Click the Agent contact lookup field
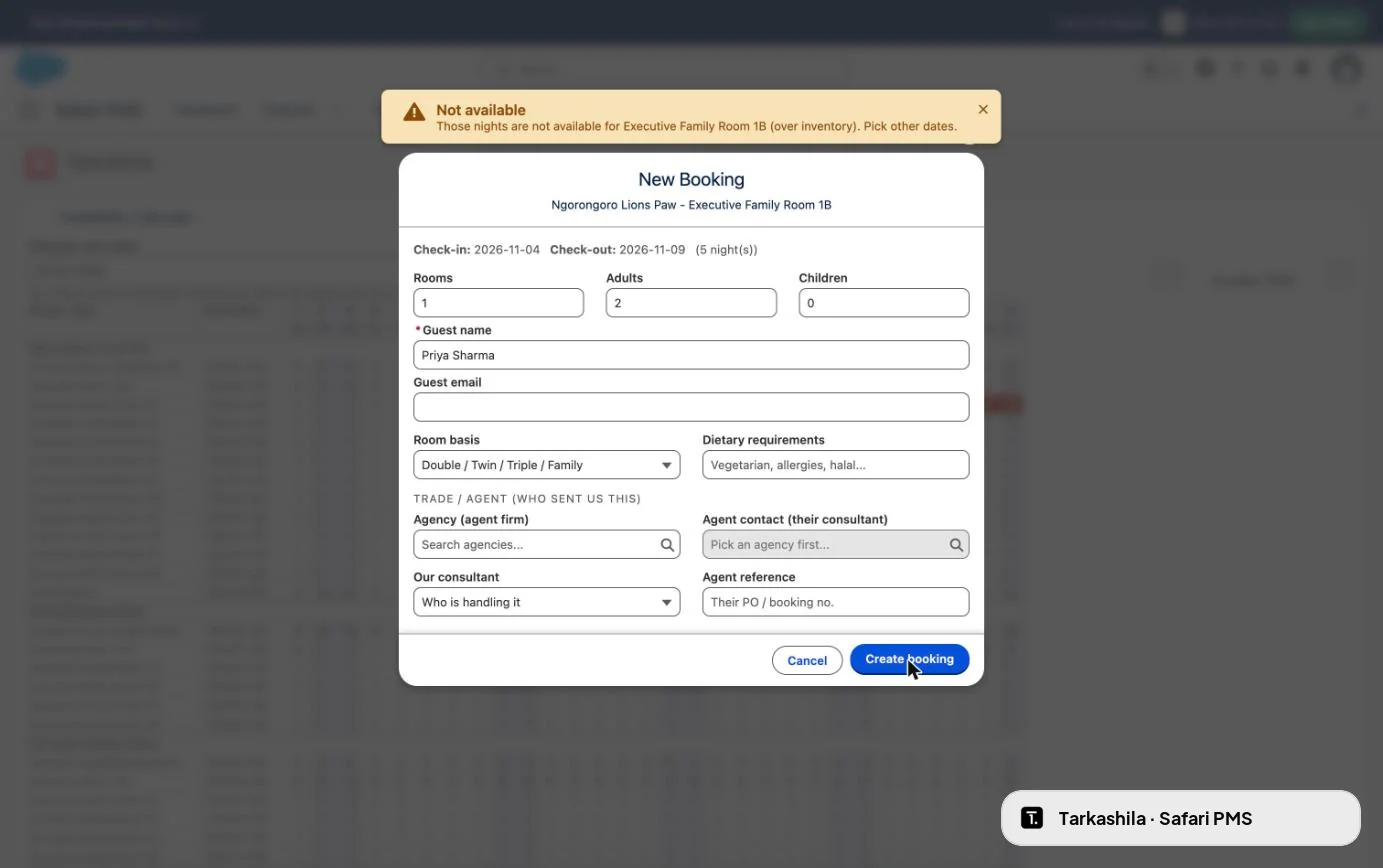The height and width of the screenshot is (868, 1383). coord(836,545)
